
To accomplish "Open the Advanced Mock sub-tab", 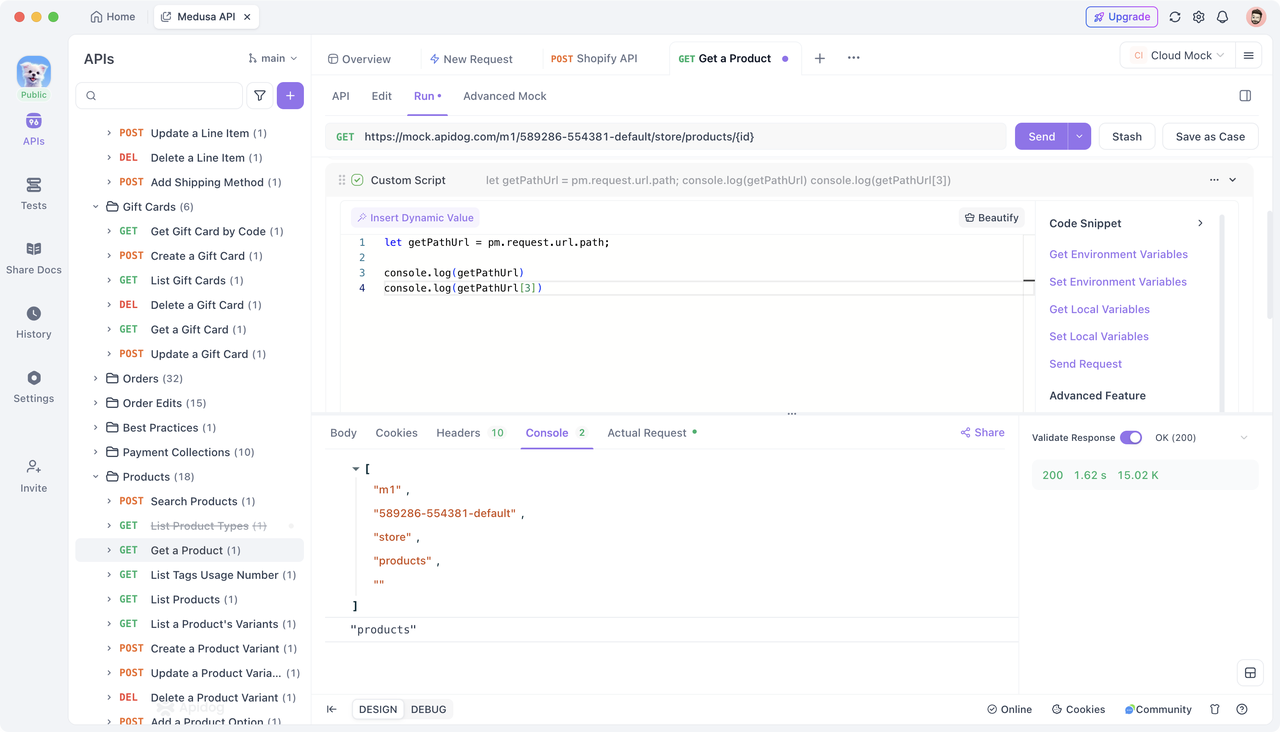I will pyautogui.click(x=505, y=96).
